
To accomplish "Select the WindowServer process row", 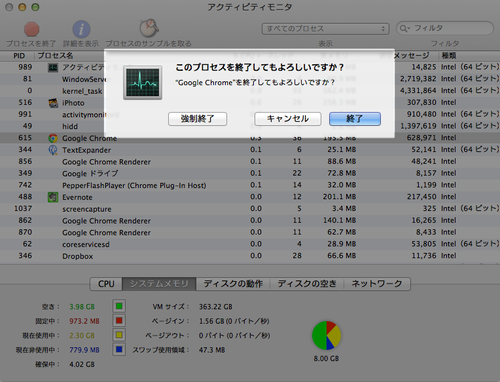I will pyautogui.click(x=250, y=79).
